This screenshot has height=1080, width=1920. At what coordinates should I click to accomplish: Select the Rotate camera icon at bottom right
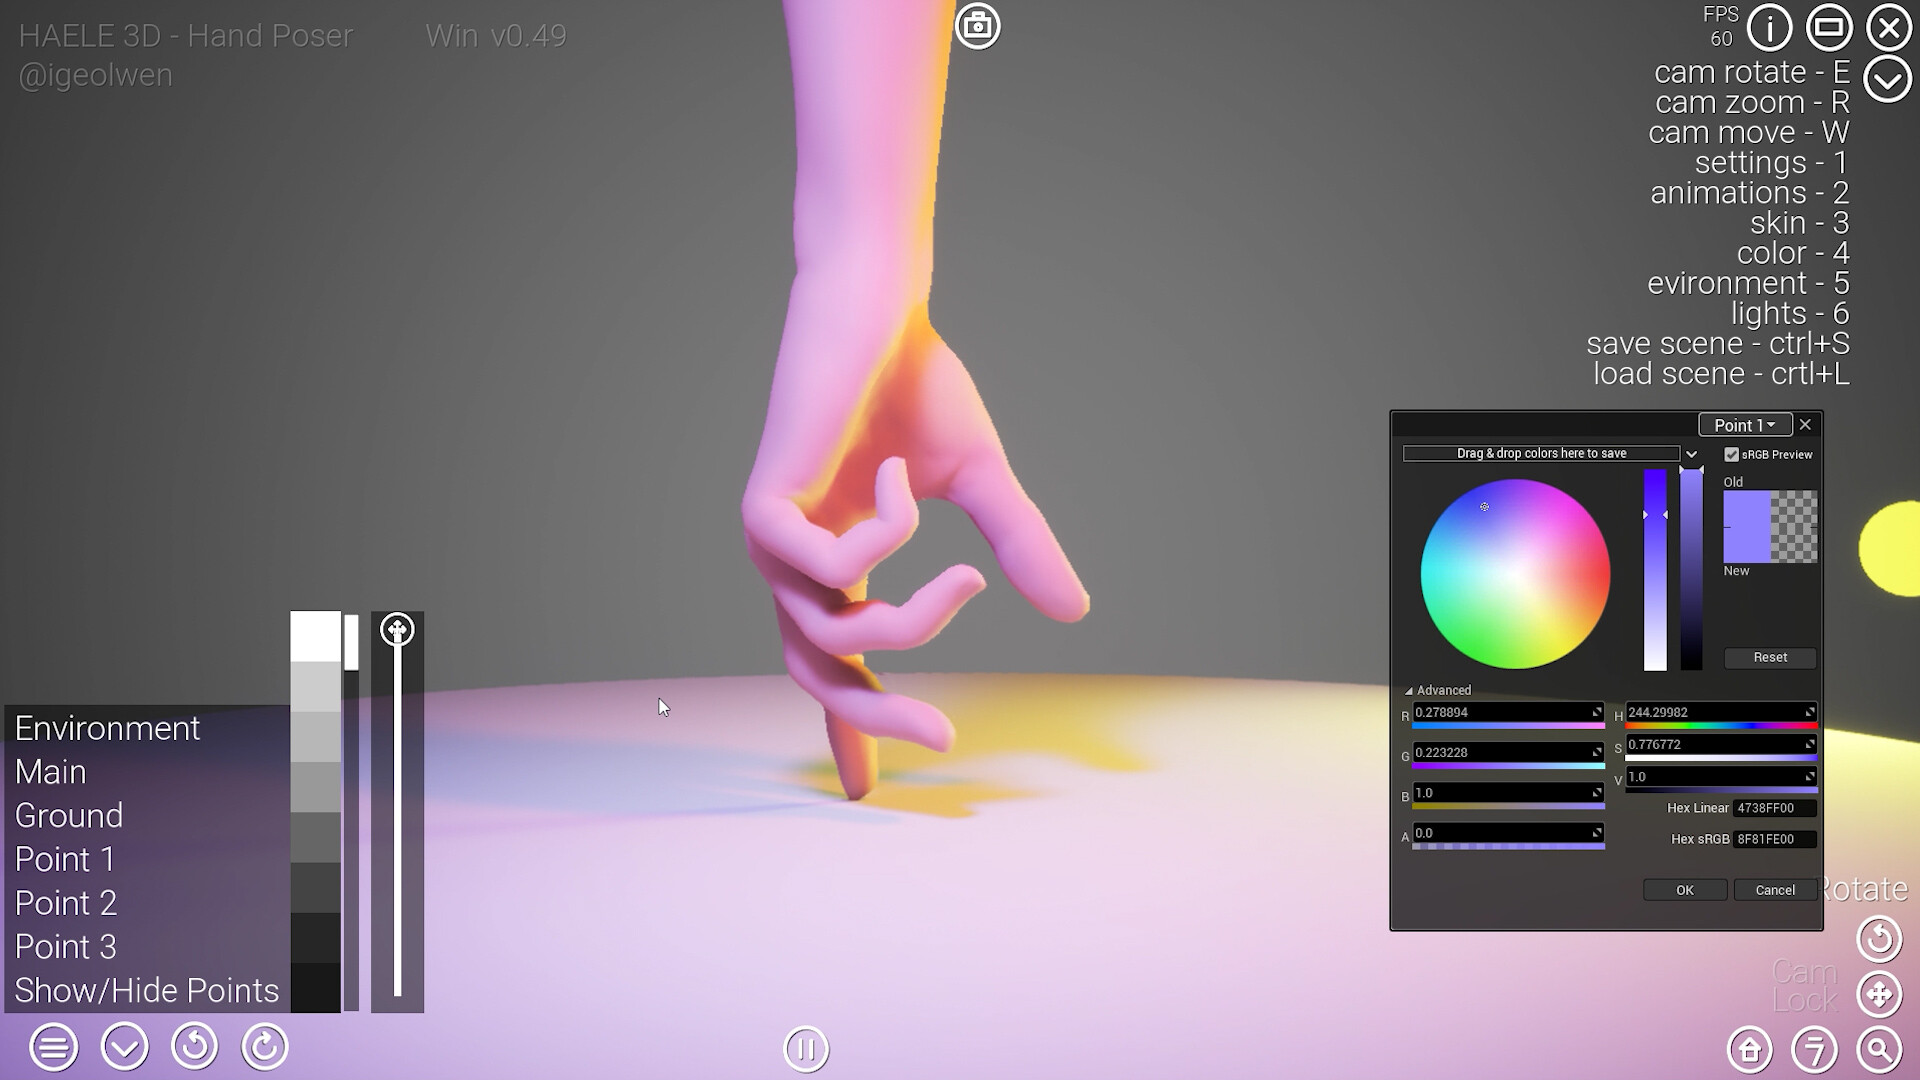[x=1878, y=940]
